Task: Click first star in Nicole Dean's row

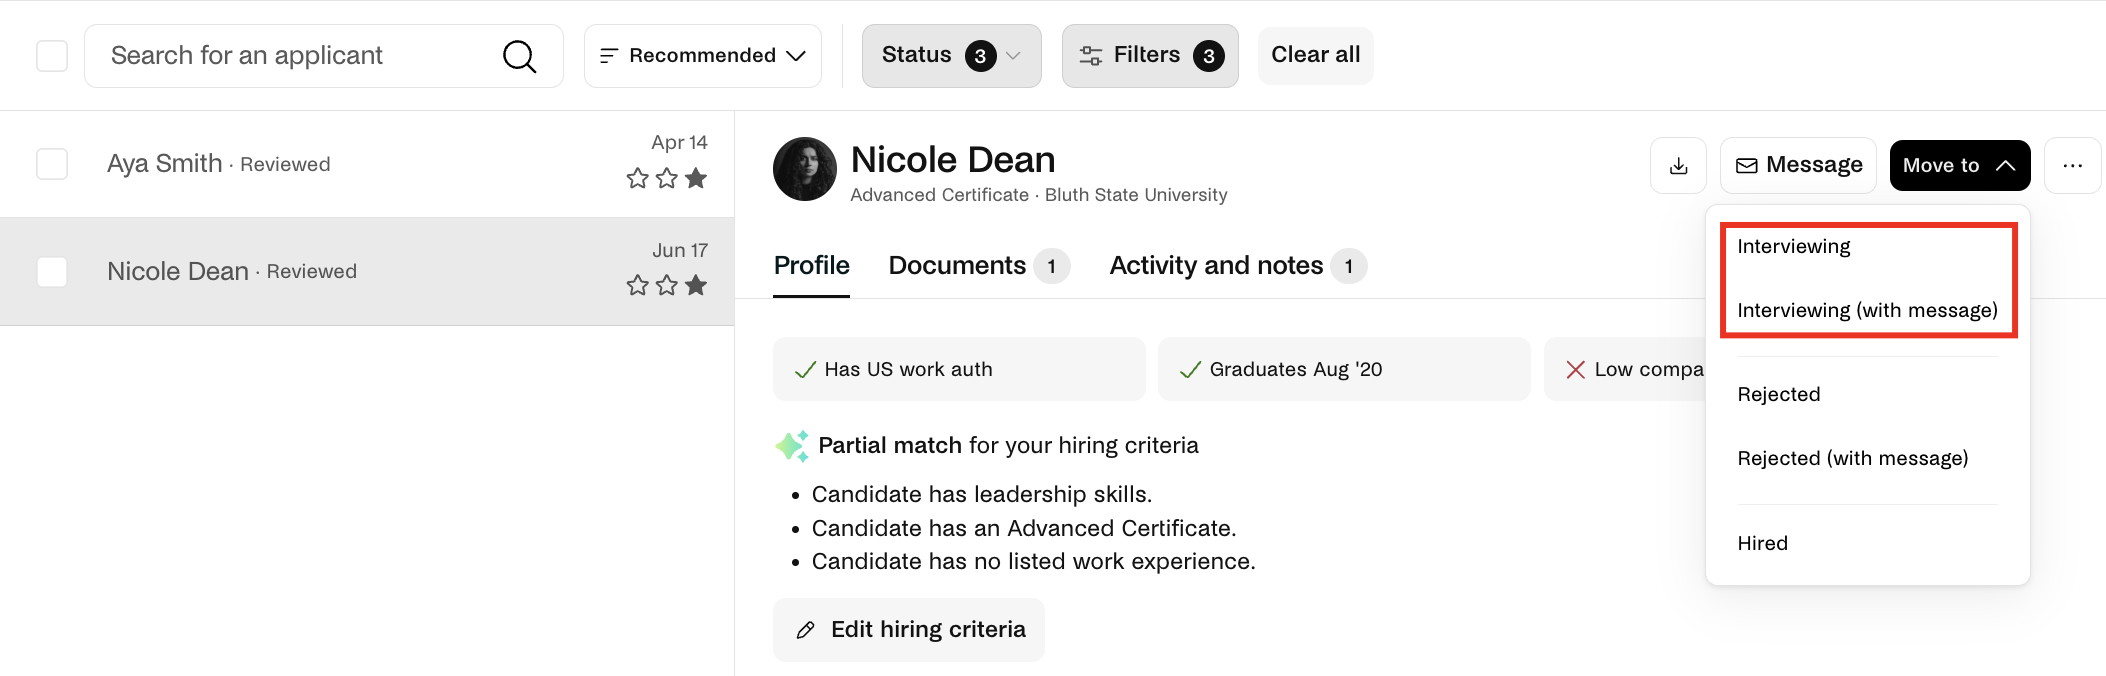Action: tap(638, 286)
